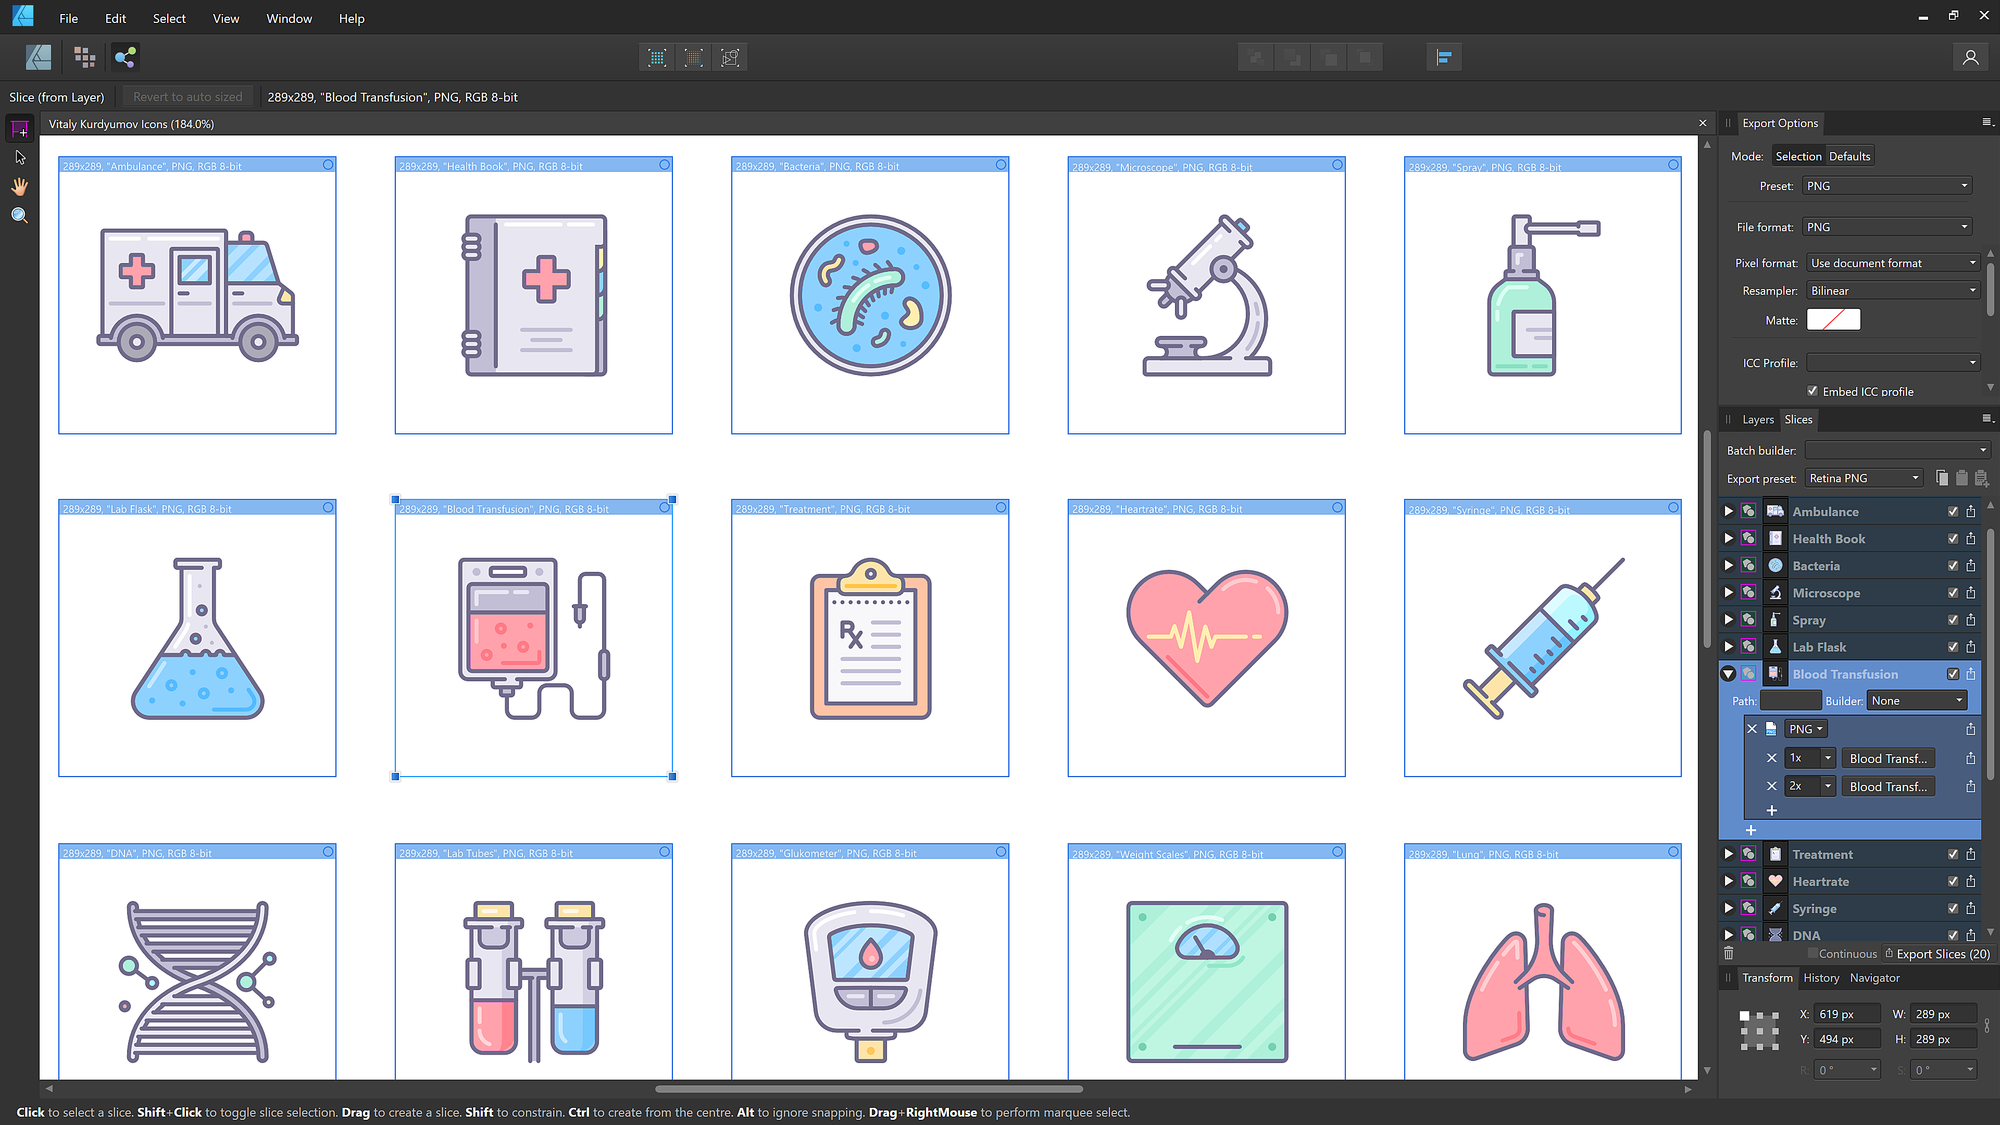
Task: Click the Matte color swatch
Action: [x=1833, y=320]
